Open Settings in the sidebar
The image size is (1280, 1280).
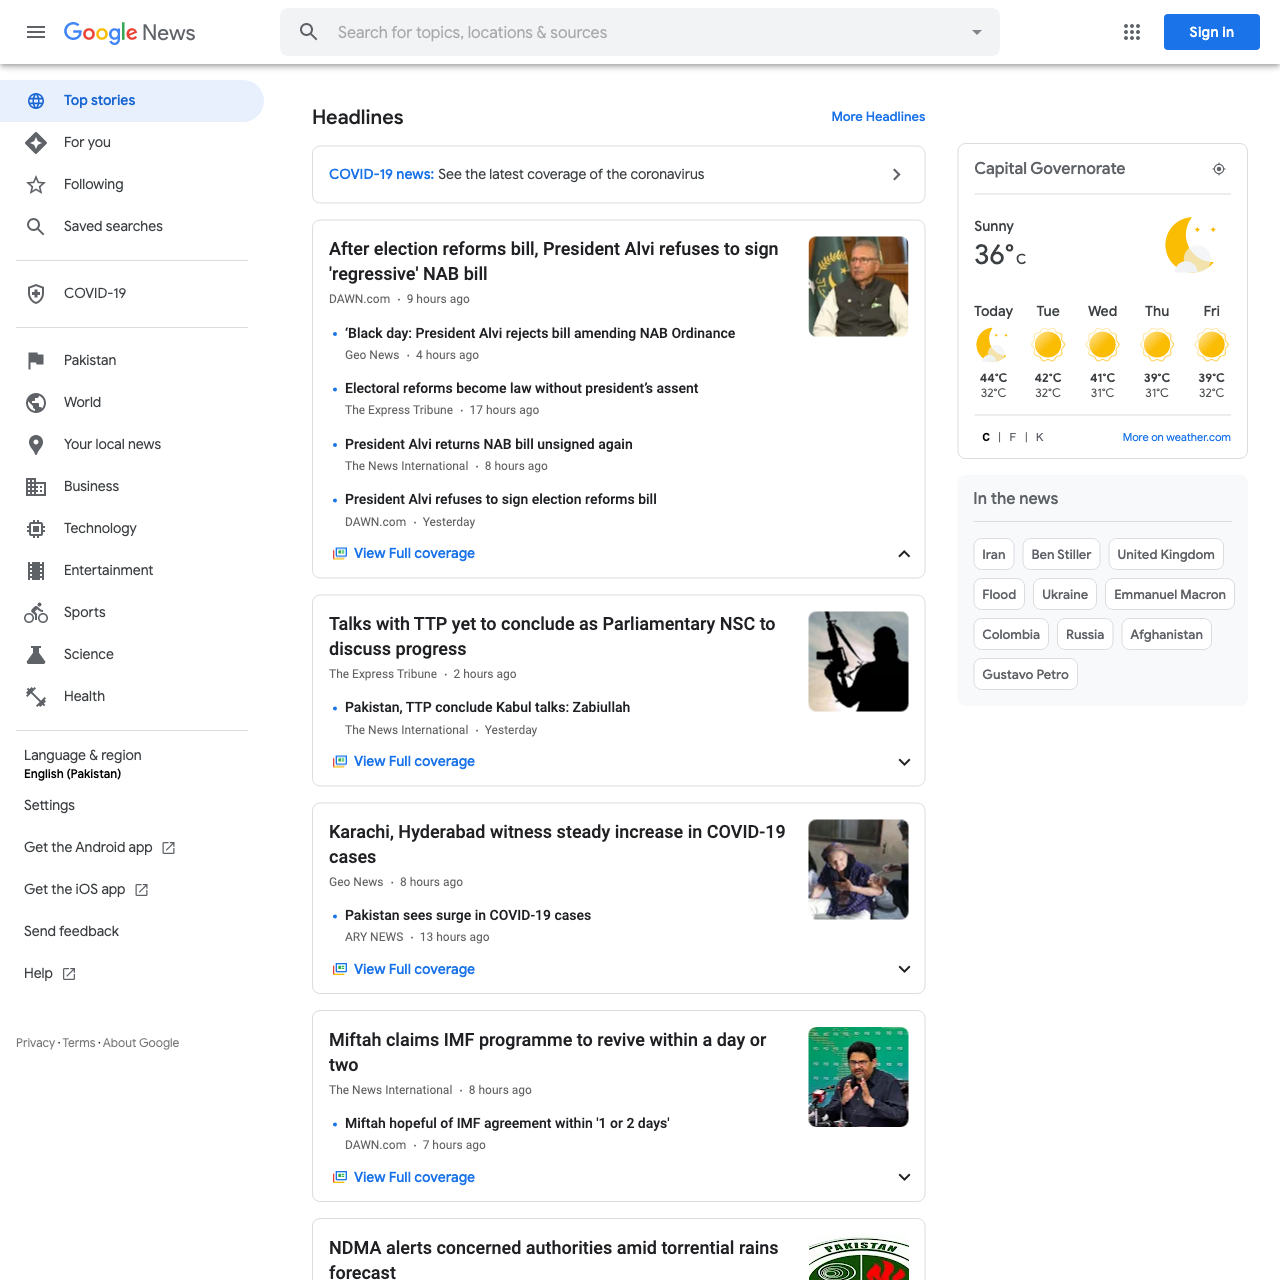pos(50,806)
